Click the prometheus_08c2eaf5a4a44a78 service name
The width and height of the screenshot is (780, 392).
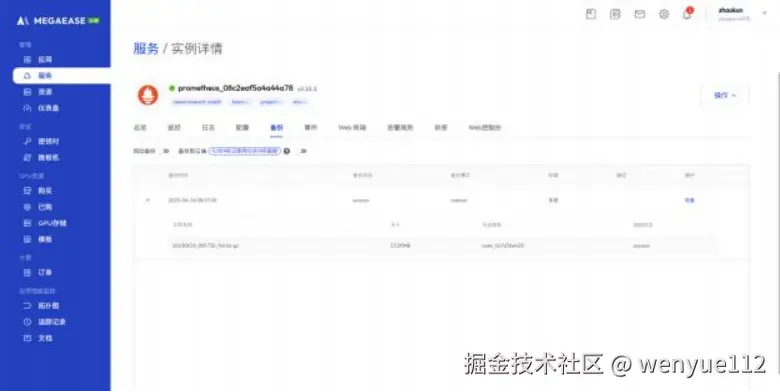(235, 88)
